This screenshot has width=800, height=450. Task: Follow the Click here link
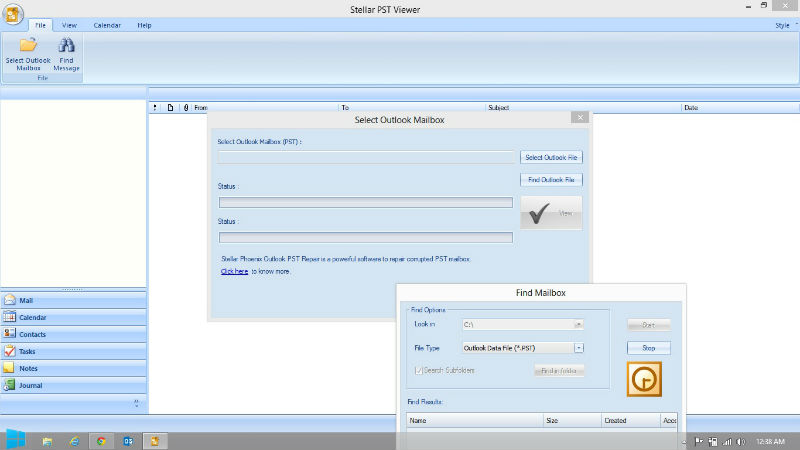tap(234, 271)
